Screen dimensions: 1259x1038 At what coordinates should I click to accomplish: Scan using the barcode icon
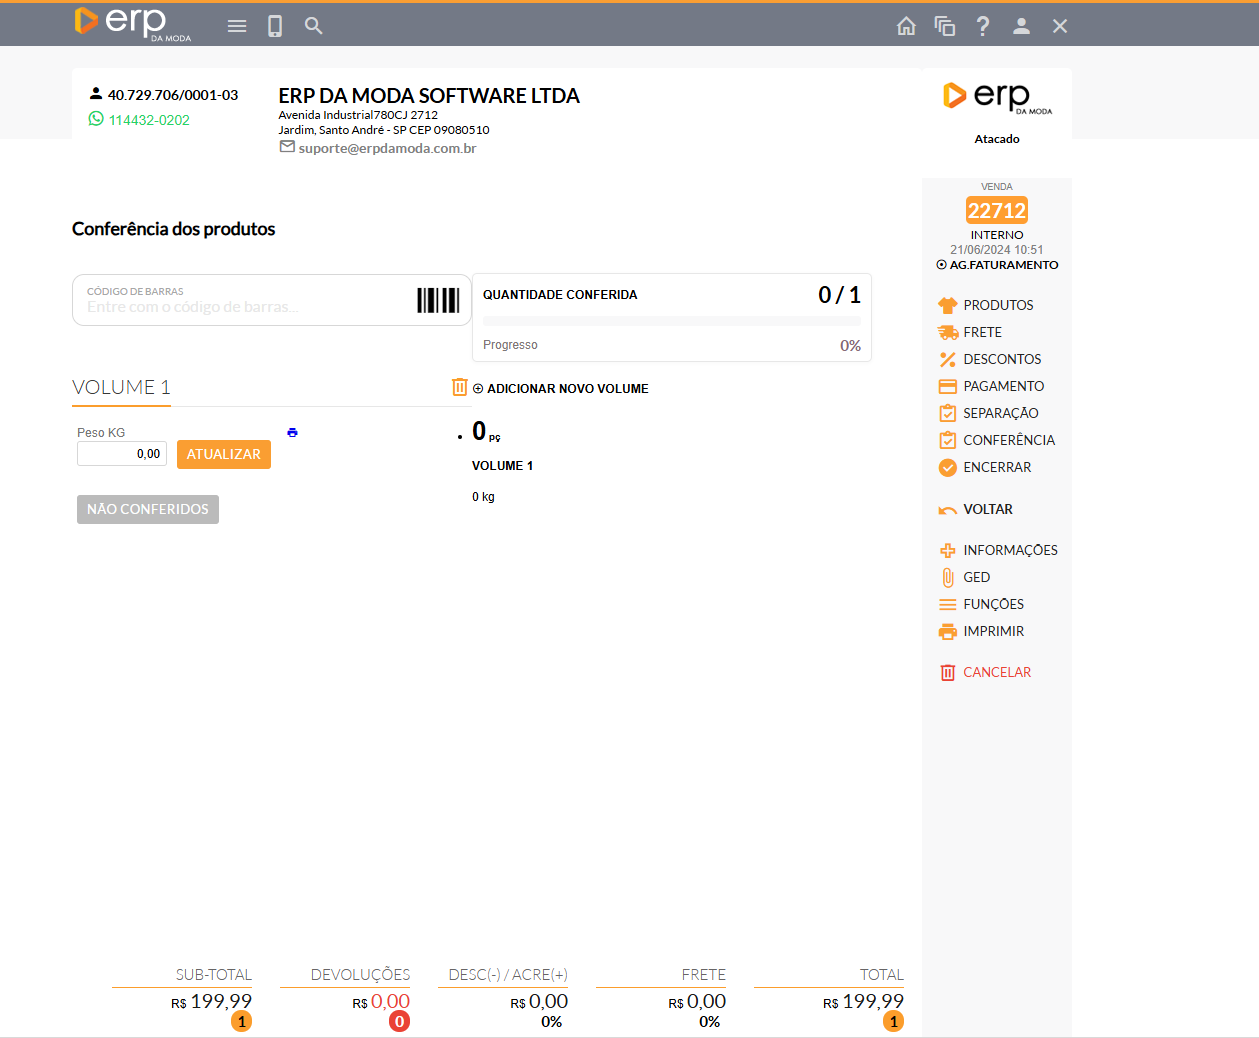(438, 300)
